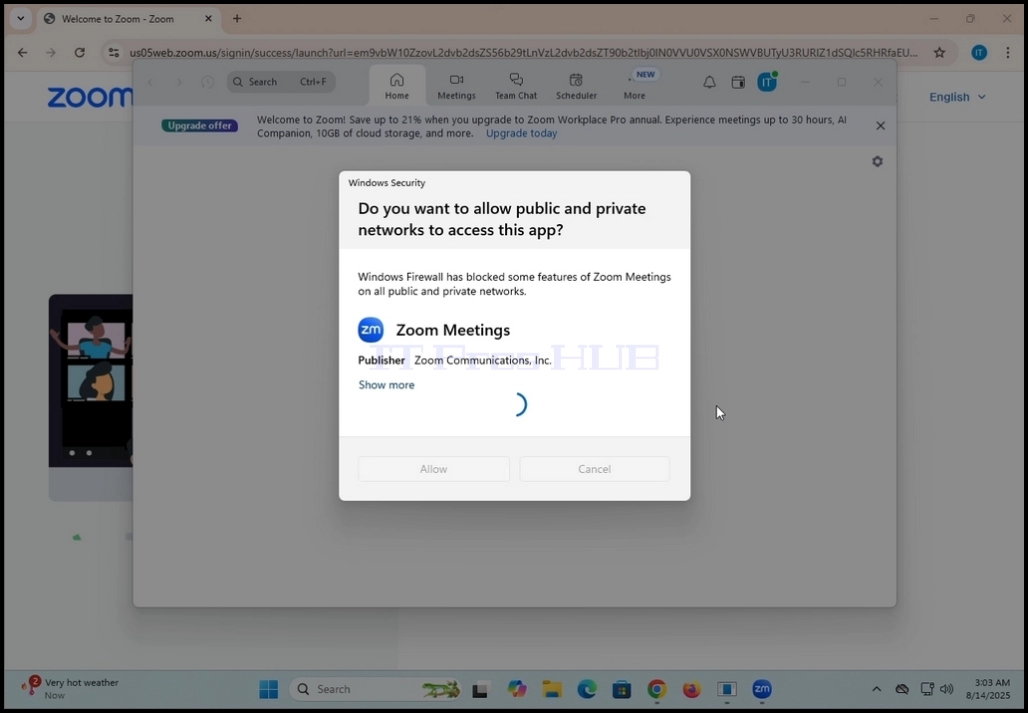This screenshot has width=1028, height=713.
Task: Allow Zoom Meetings through Windows Firewall
Action: tap(433, 469)
